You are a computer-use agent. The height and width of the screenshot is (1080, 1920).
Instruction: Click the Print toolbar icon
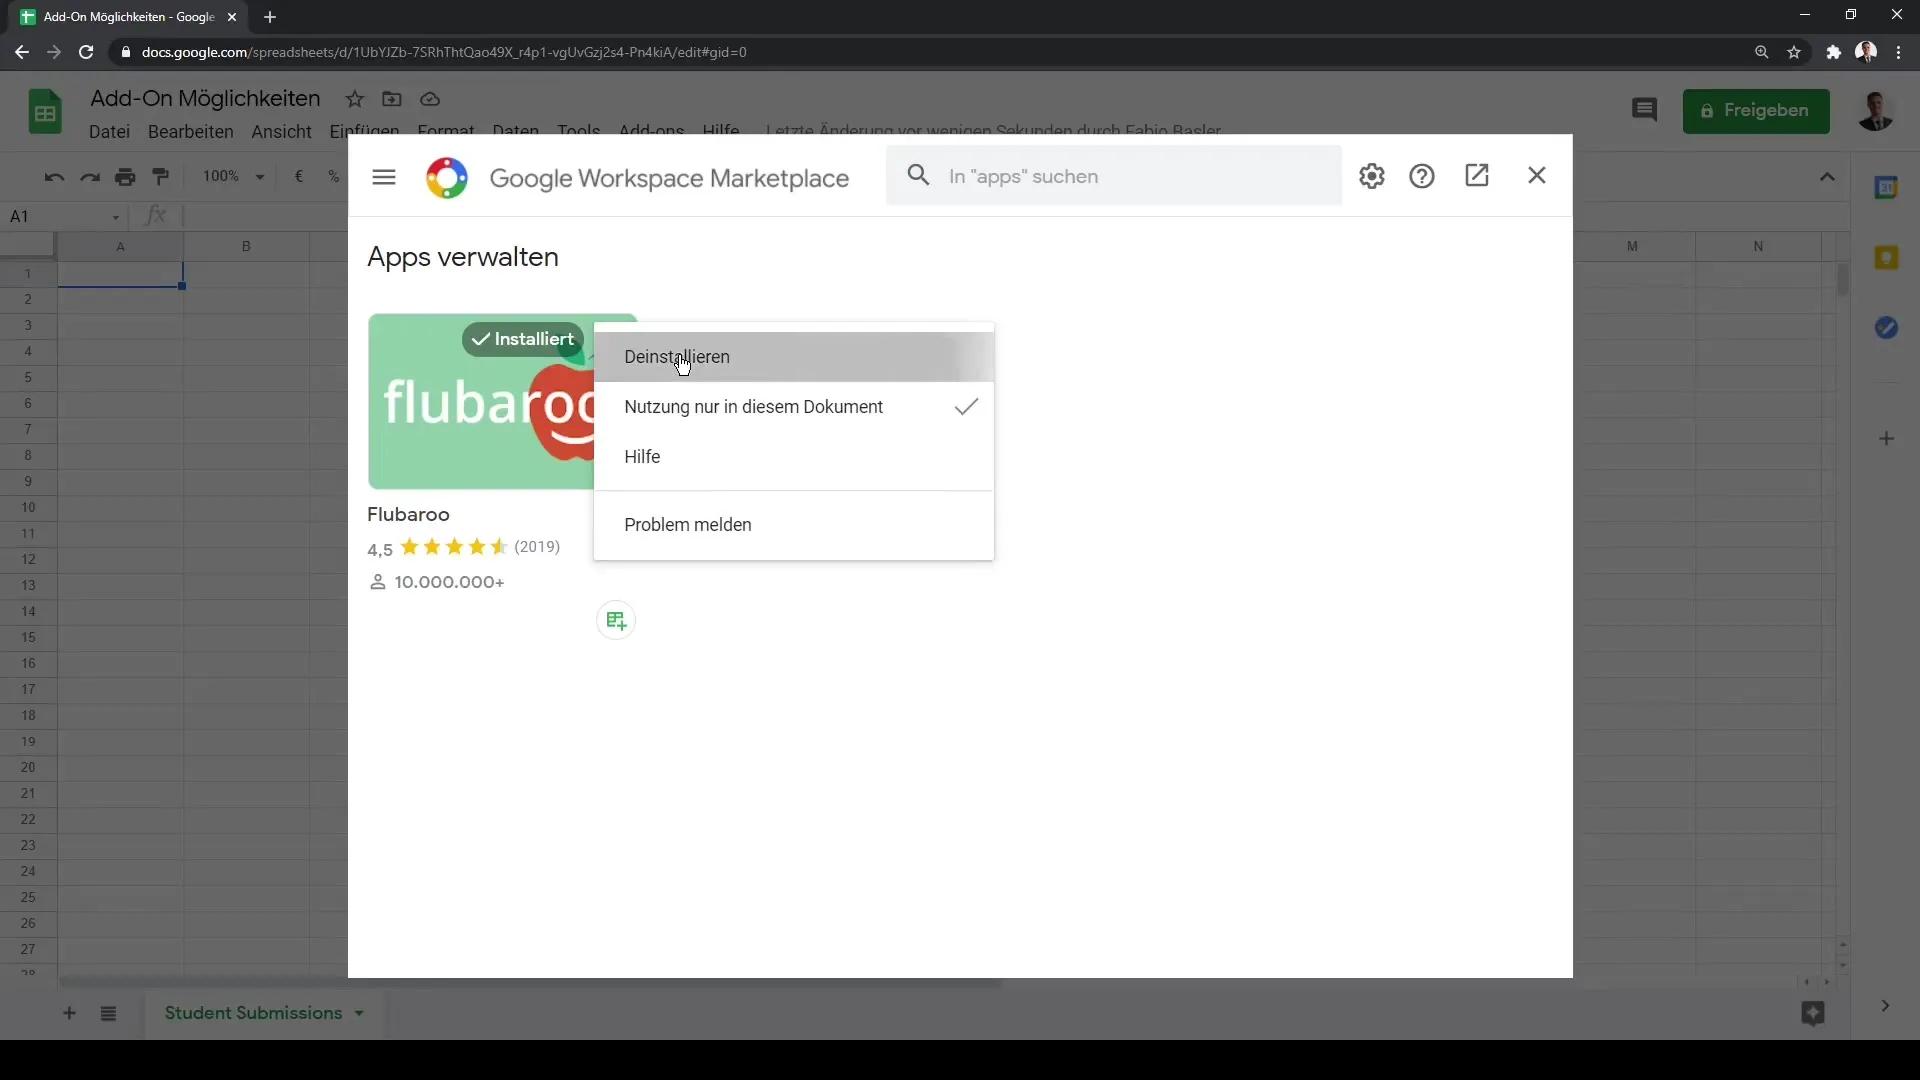click(125, 177)
